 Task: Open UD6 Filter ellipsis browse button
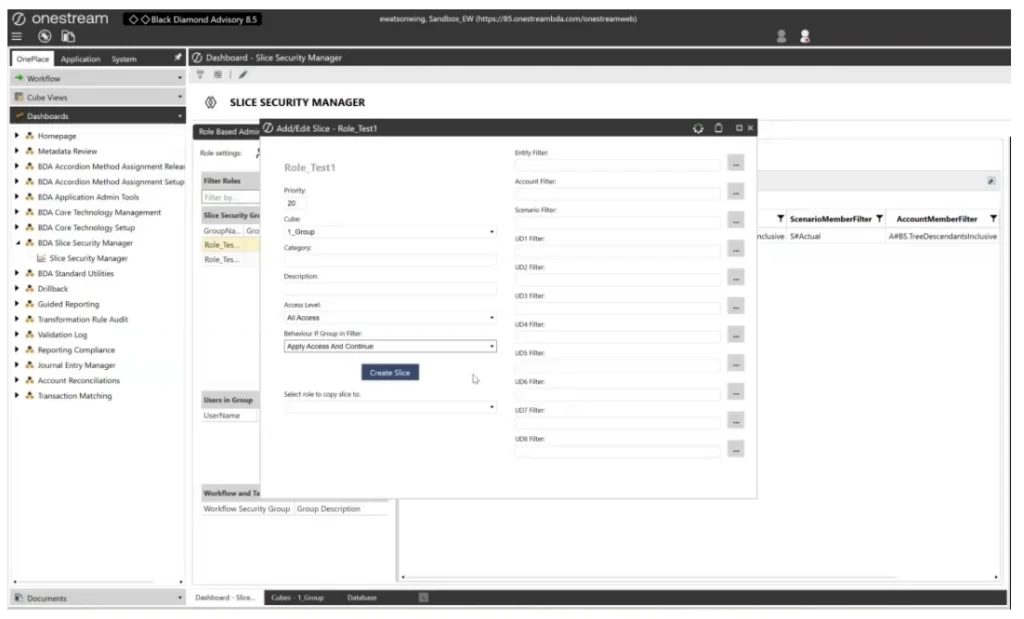735,392
